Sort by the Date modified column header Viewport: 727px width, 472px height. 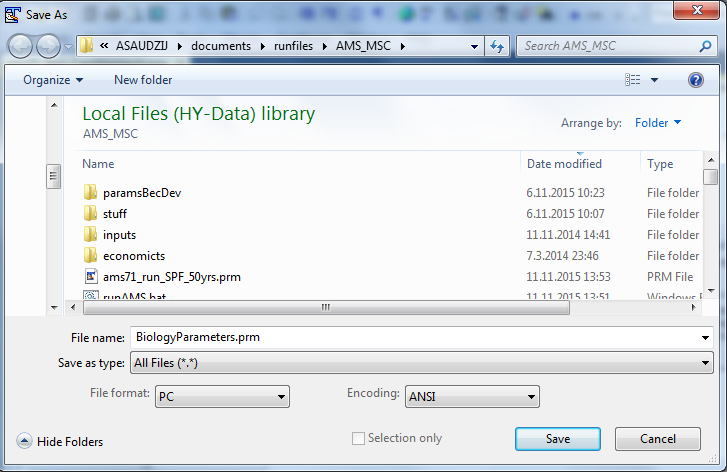[564, 163]
